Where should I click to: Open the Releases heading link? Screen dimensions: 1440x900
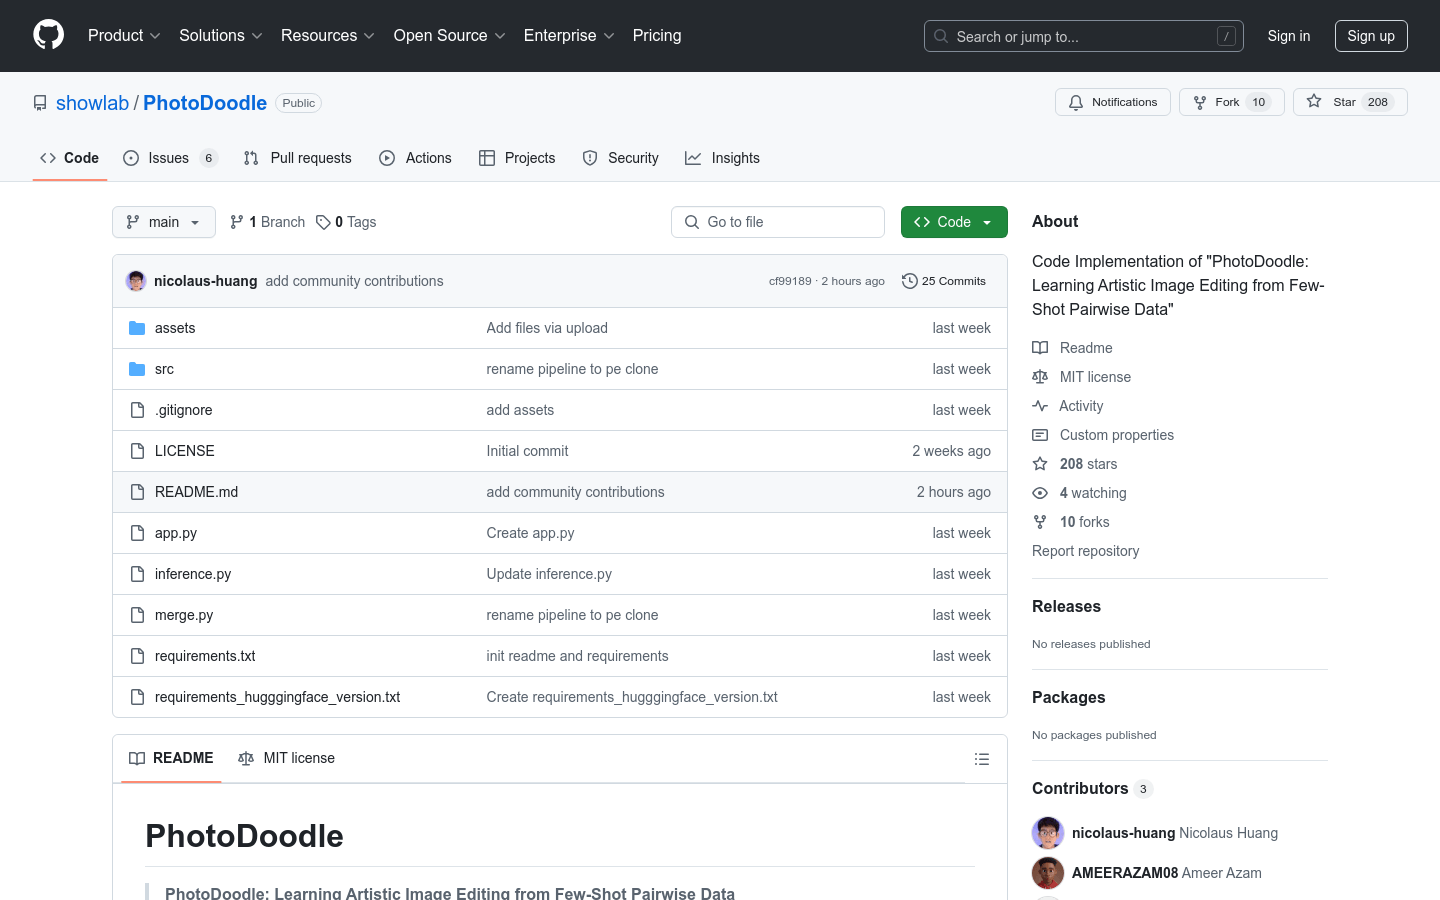pyautogui.click(x=1066, y=606)
